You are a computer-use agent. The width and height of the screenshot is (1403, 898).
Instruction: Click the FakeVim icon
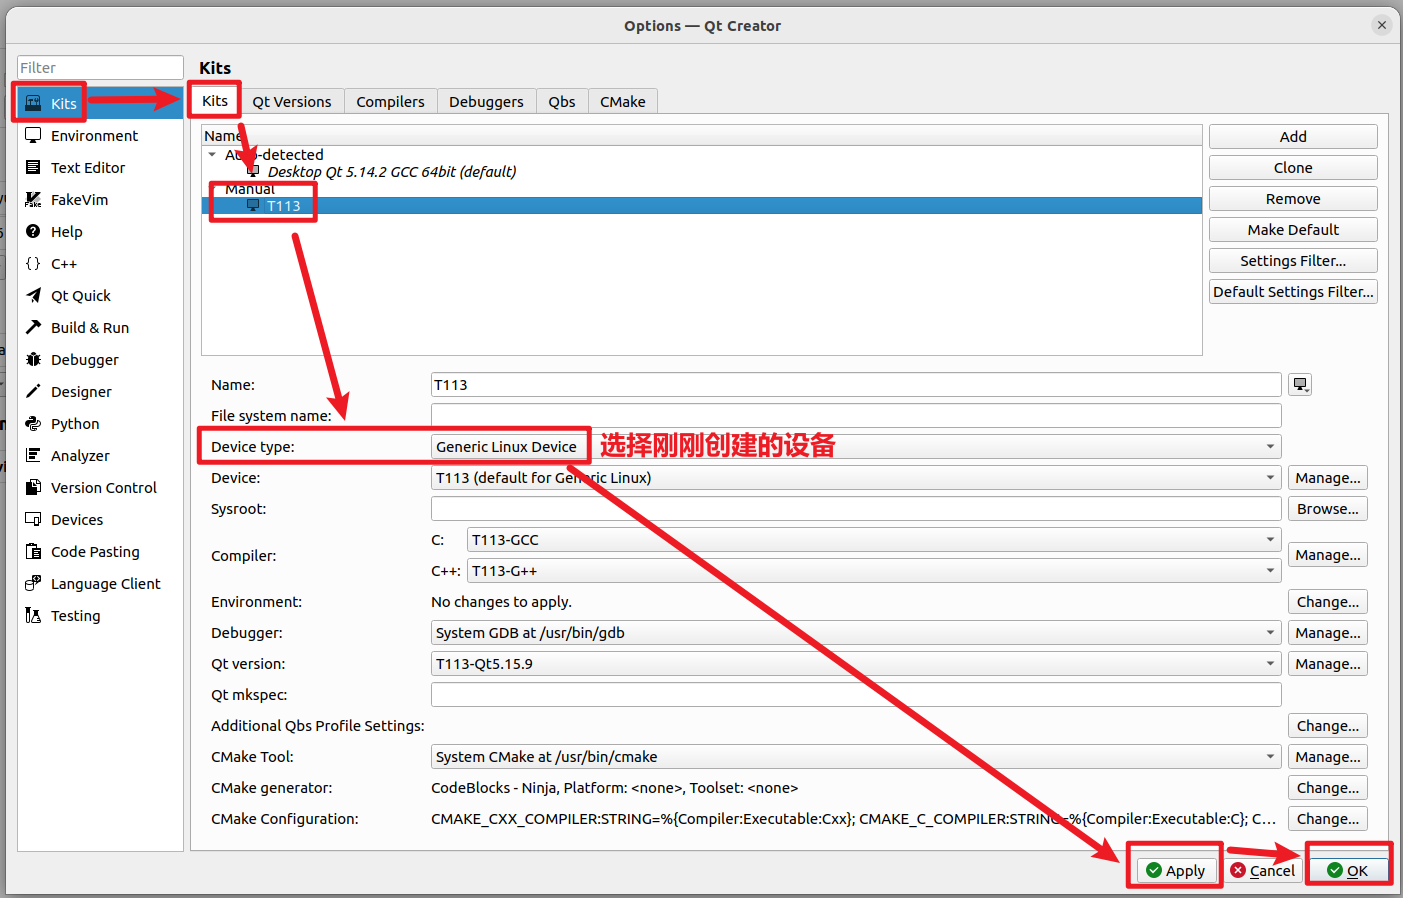(x=33, y=199)
